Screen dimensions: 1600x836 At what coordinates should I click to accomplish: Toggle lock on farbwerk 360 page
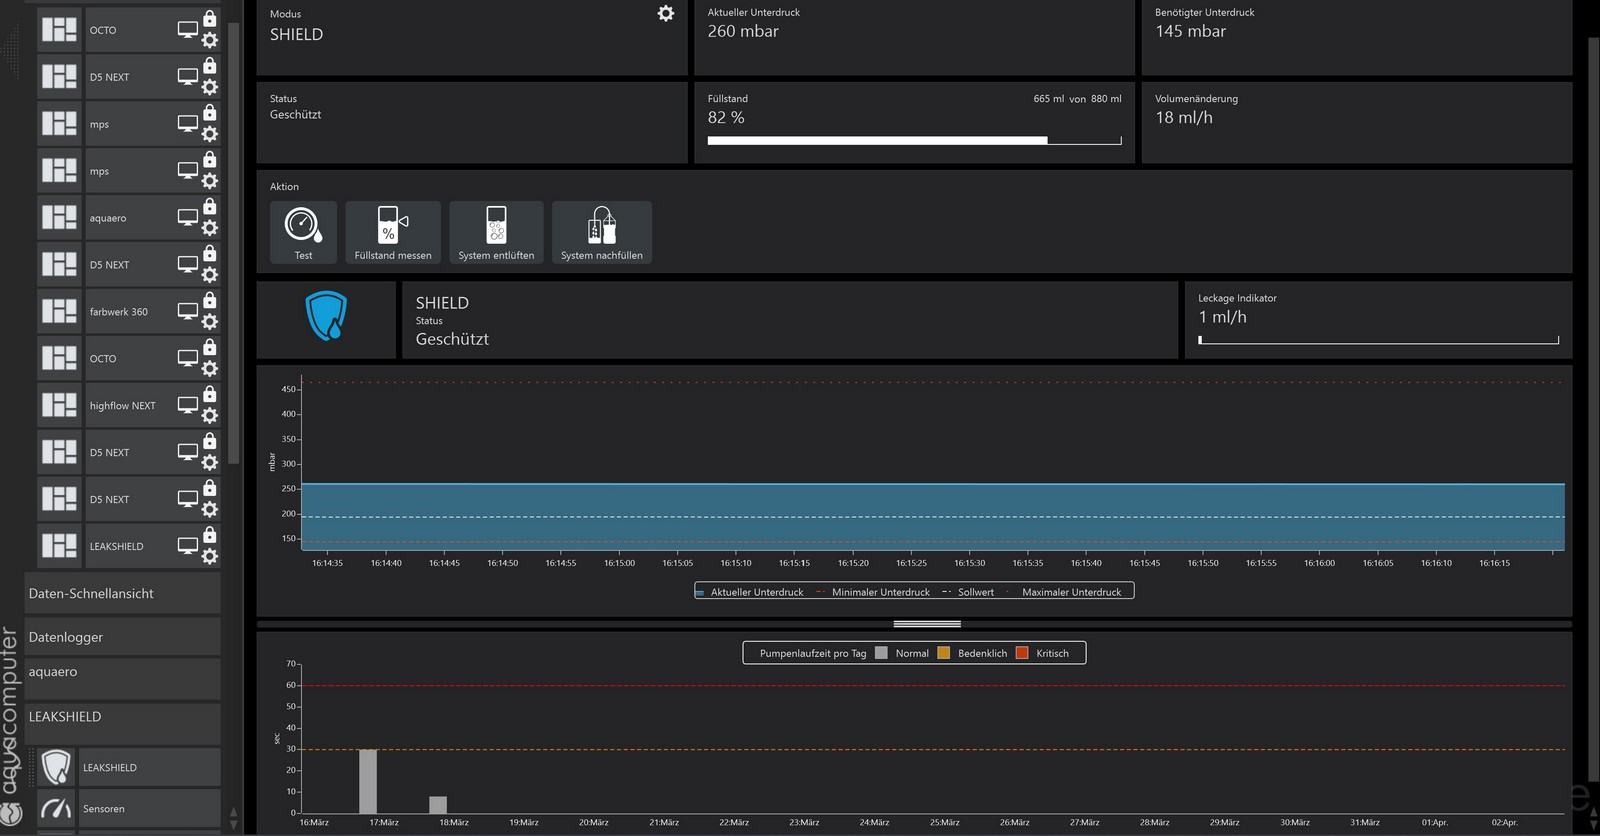210,300
